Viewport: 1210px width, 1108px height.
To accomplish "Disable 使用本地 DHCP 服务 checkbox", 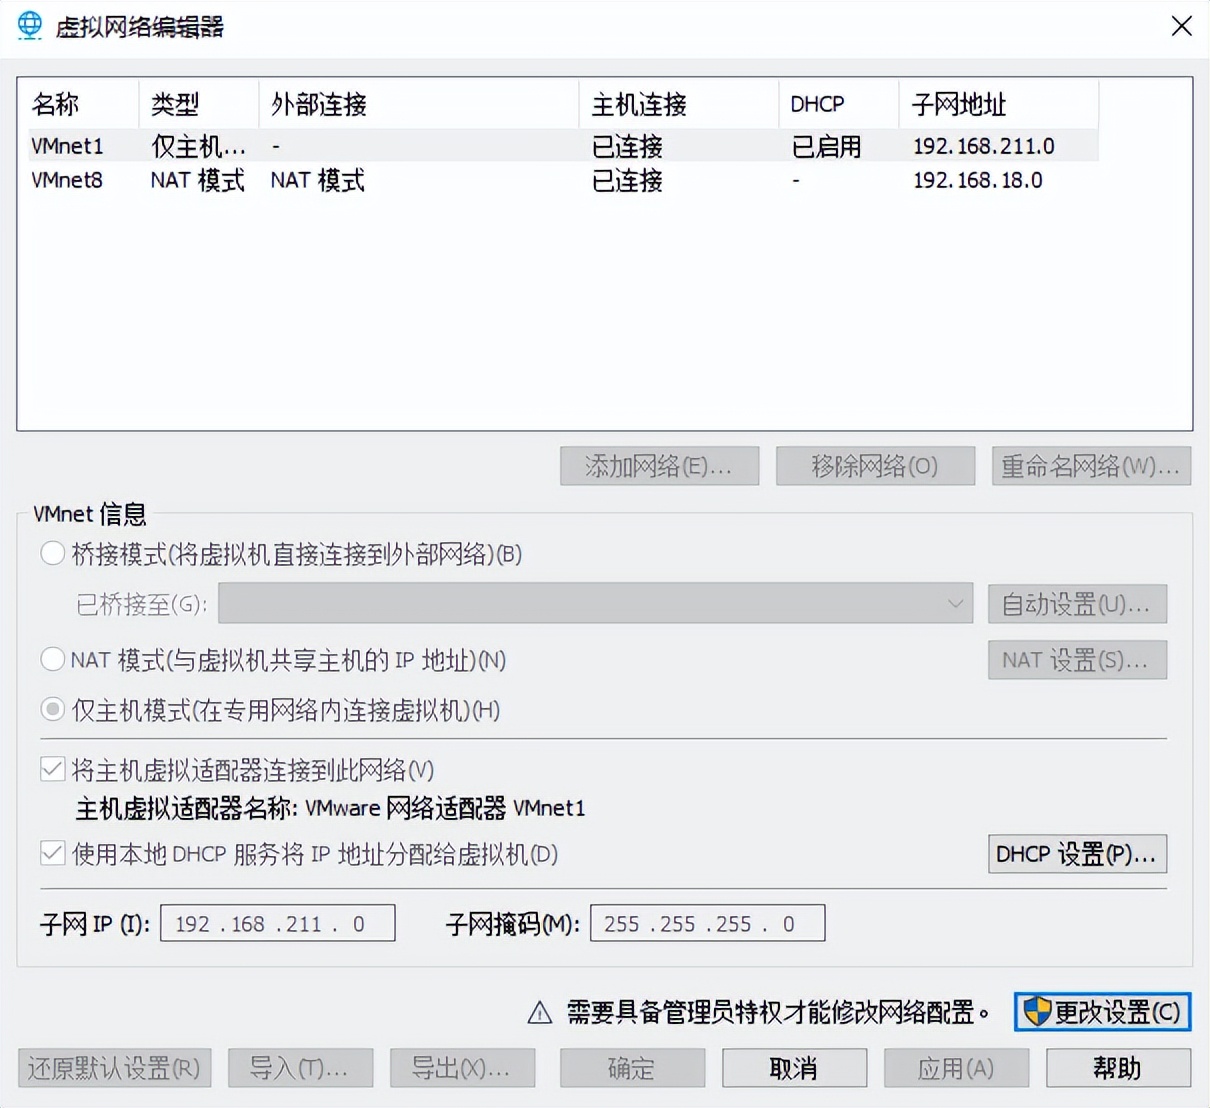I will (x=52, y=854).
